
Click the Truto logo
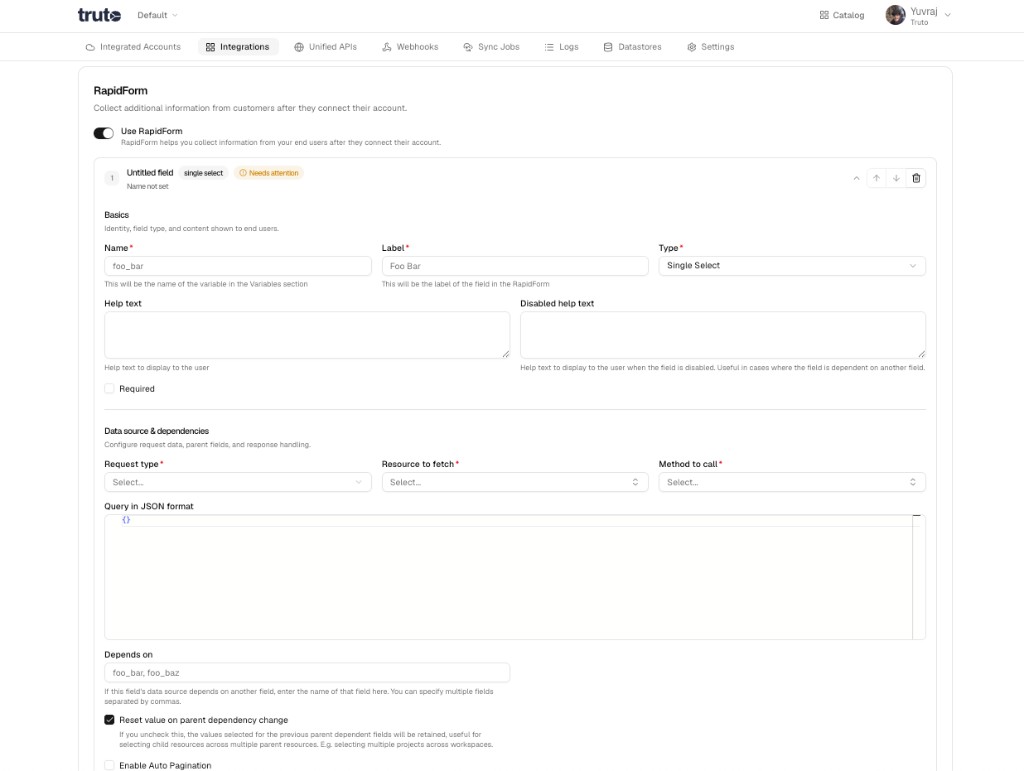(x=99, y=14)
